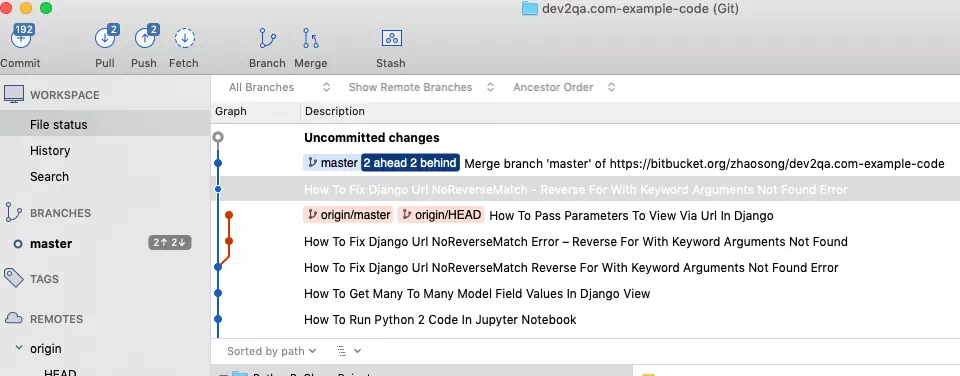Click the Commit toolbar icon
The width and height of the screenshot is (960, 376).
[21, 38]
